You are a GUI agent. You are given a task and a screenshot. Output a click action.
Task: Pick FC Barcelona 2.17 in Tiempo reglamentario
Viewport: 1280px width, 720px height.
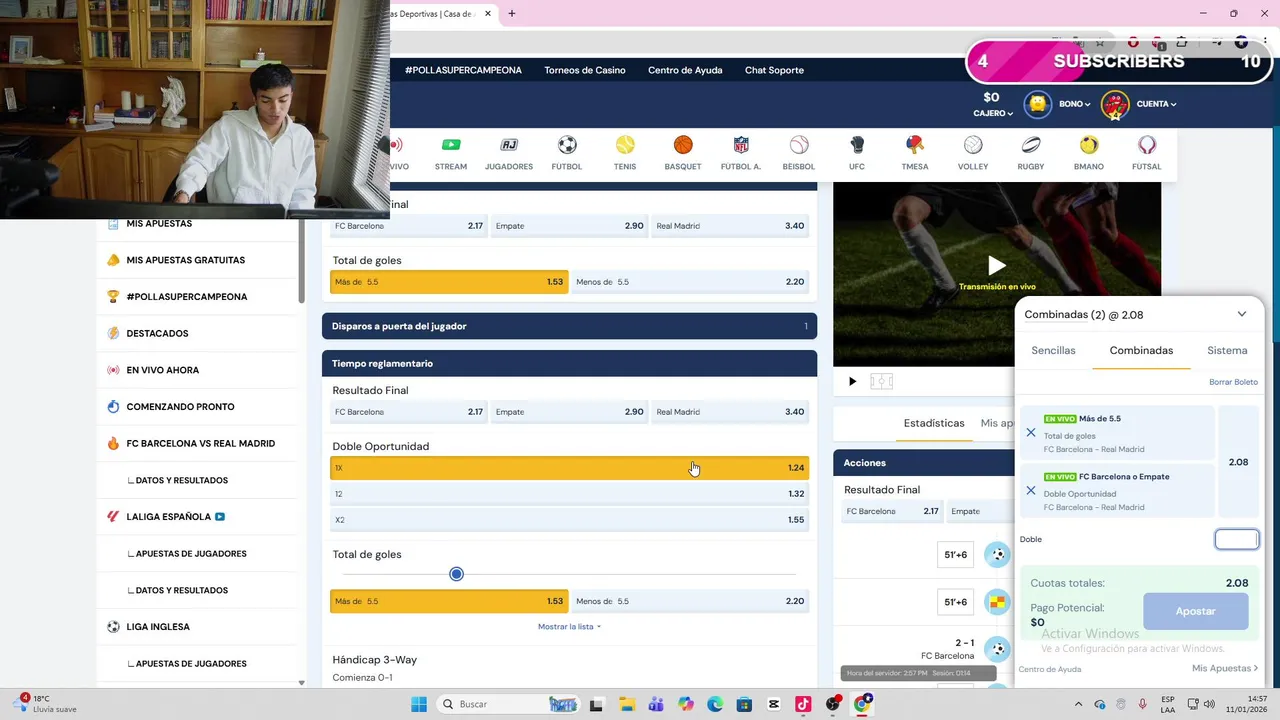[x=409, y=412]
